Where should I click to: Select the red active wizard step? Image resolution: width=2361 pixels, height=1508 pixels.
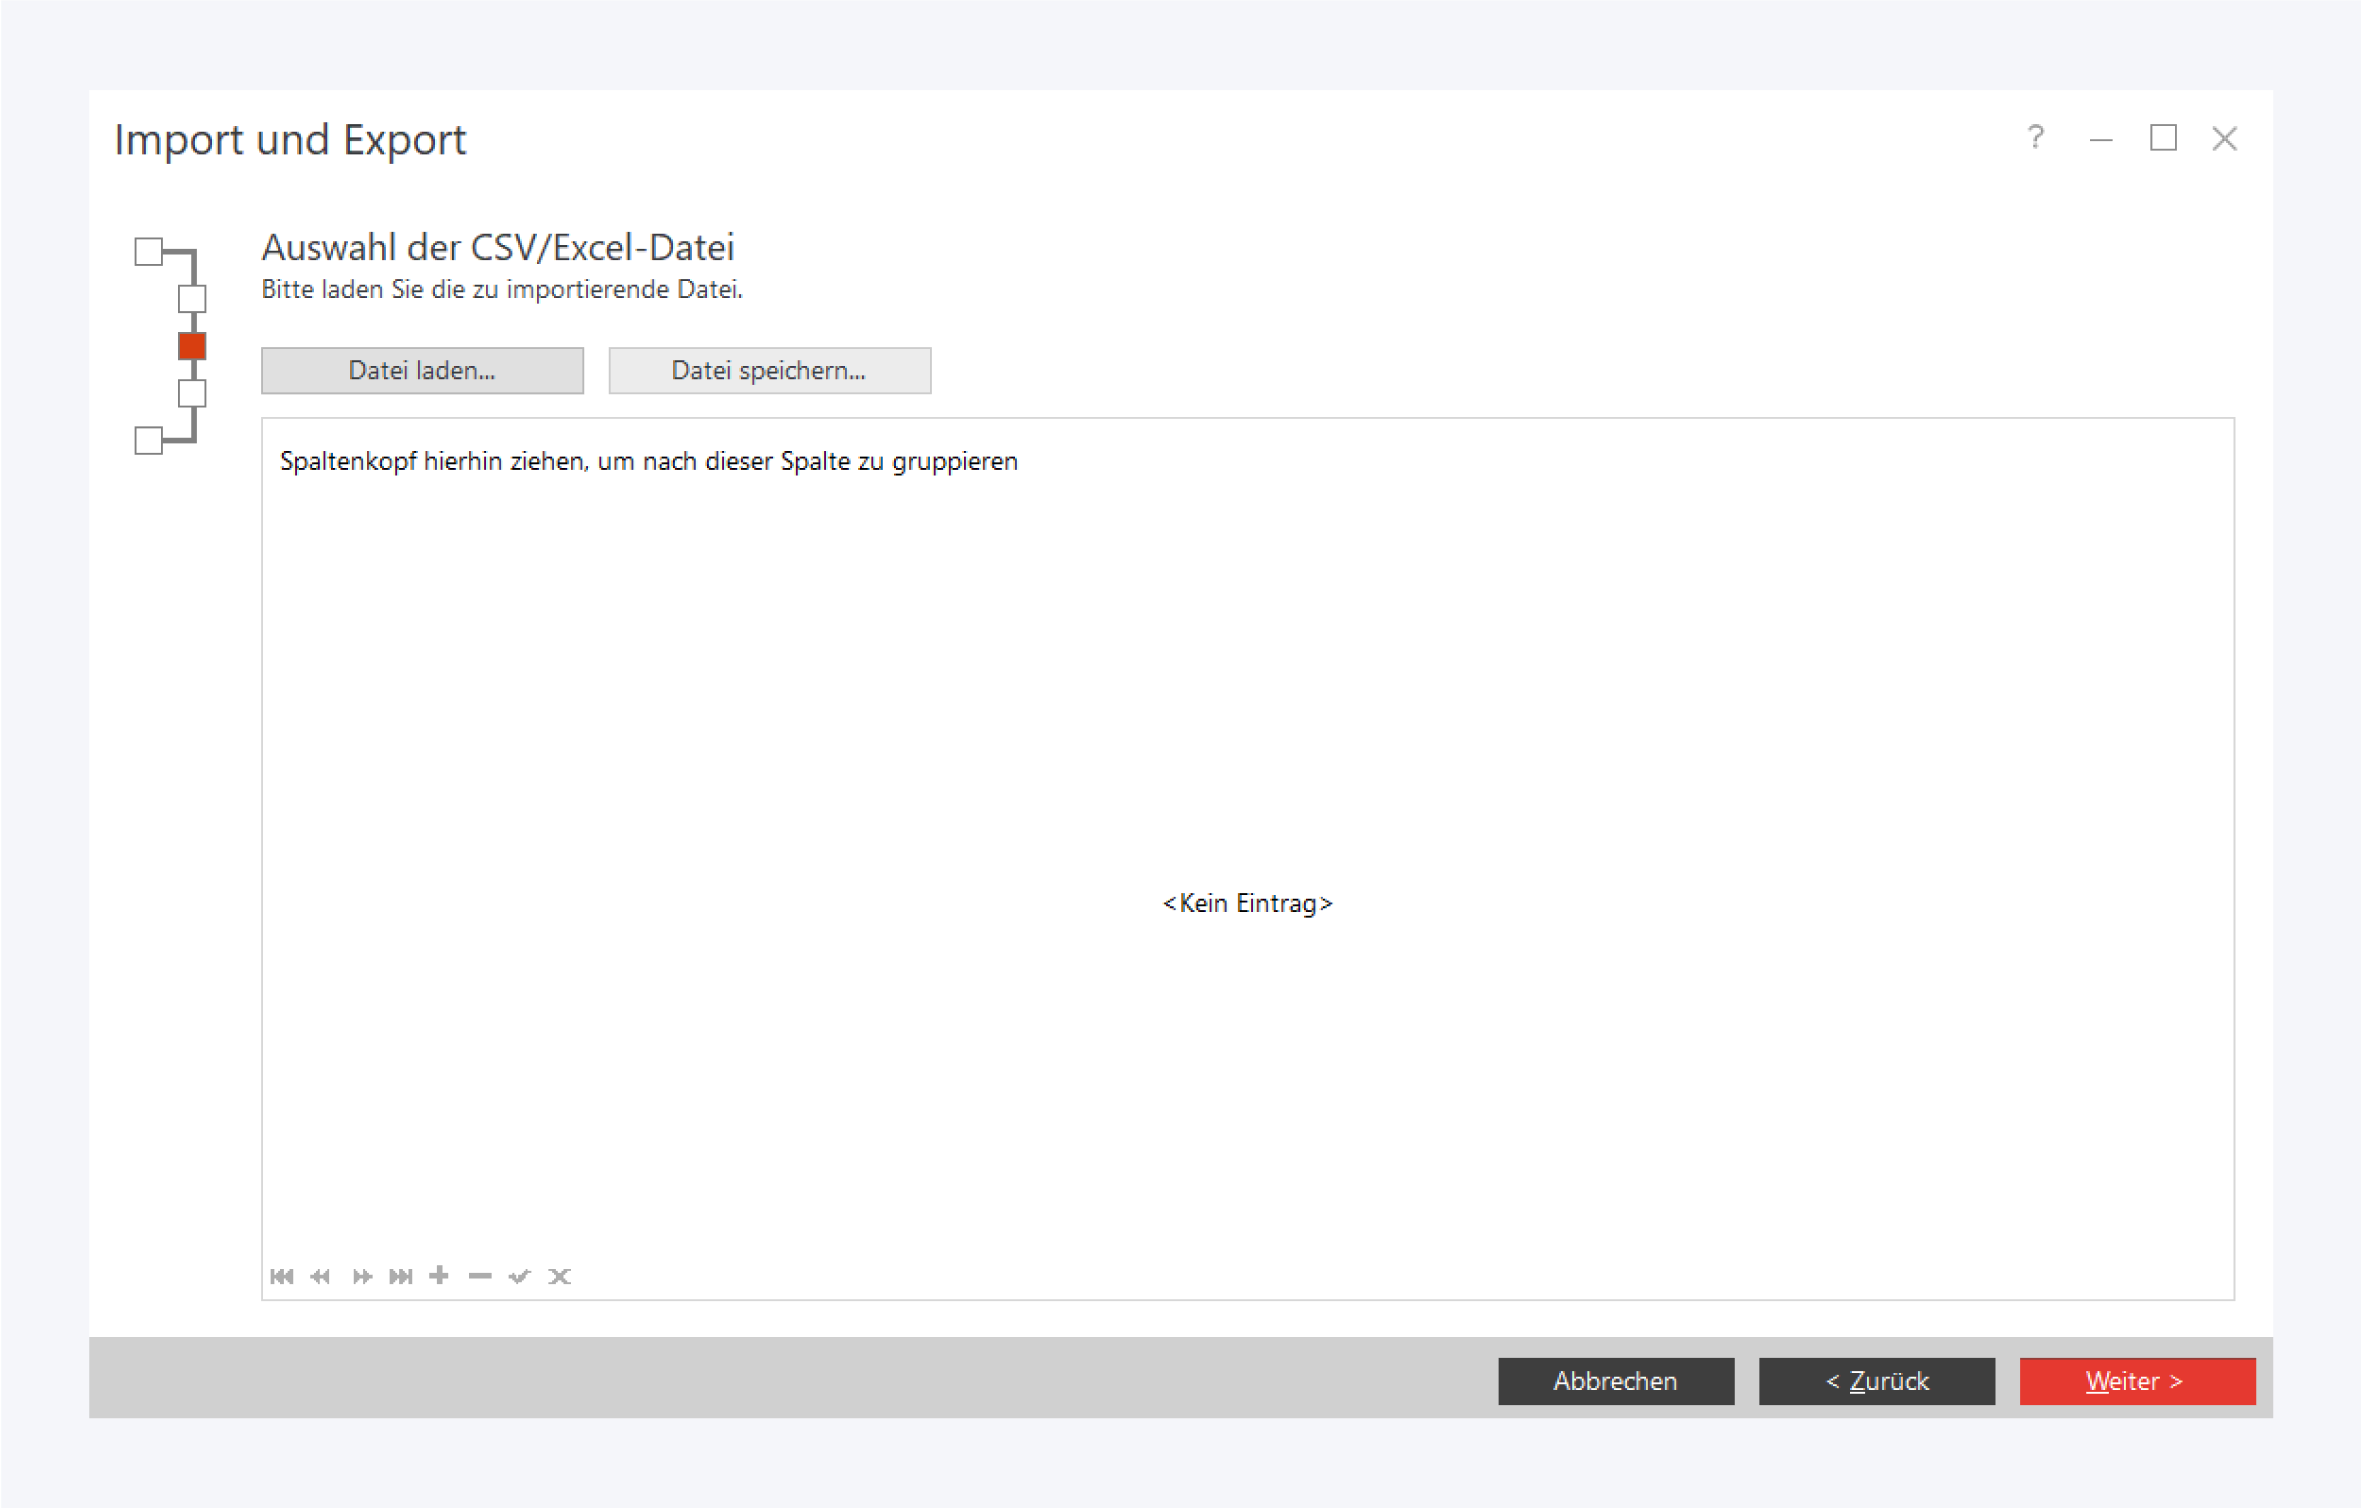tap(192, 346)
